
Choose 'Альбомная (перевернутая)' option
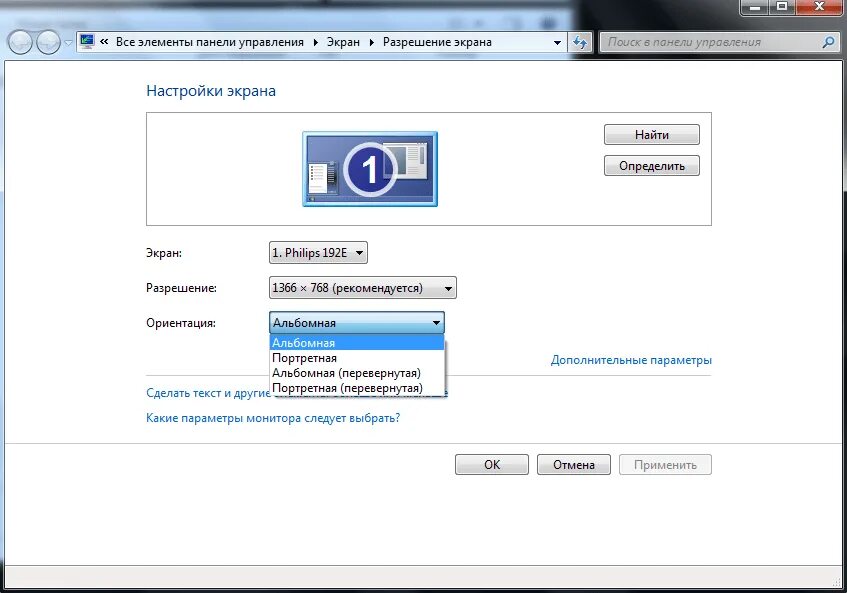[357, 373]
